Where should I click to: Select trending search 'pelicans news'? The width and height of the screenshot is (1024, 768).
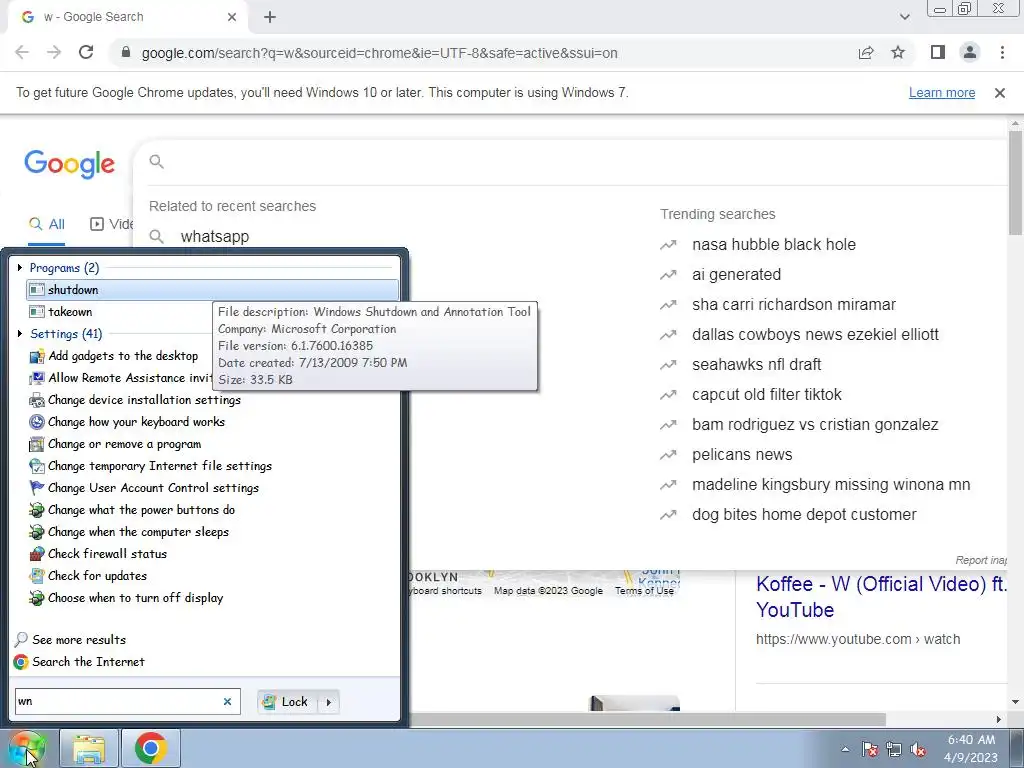pyautogui.click(x=742, y=455)
